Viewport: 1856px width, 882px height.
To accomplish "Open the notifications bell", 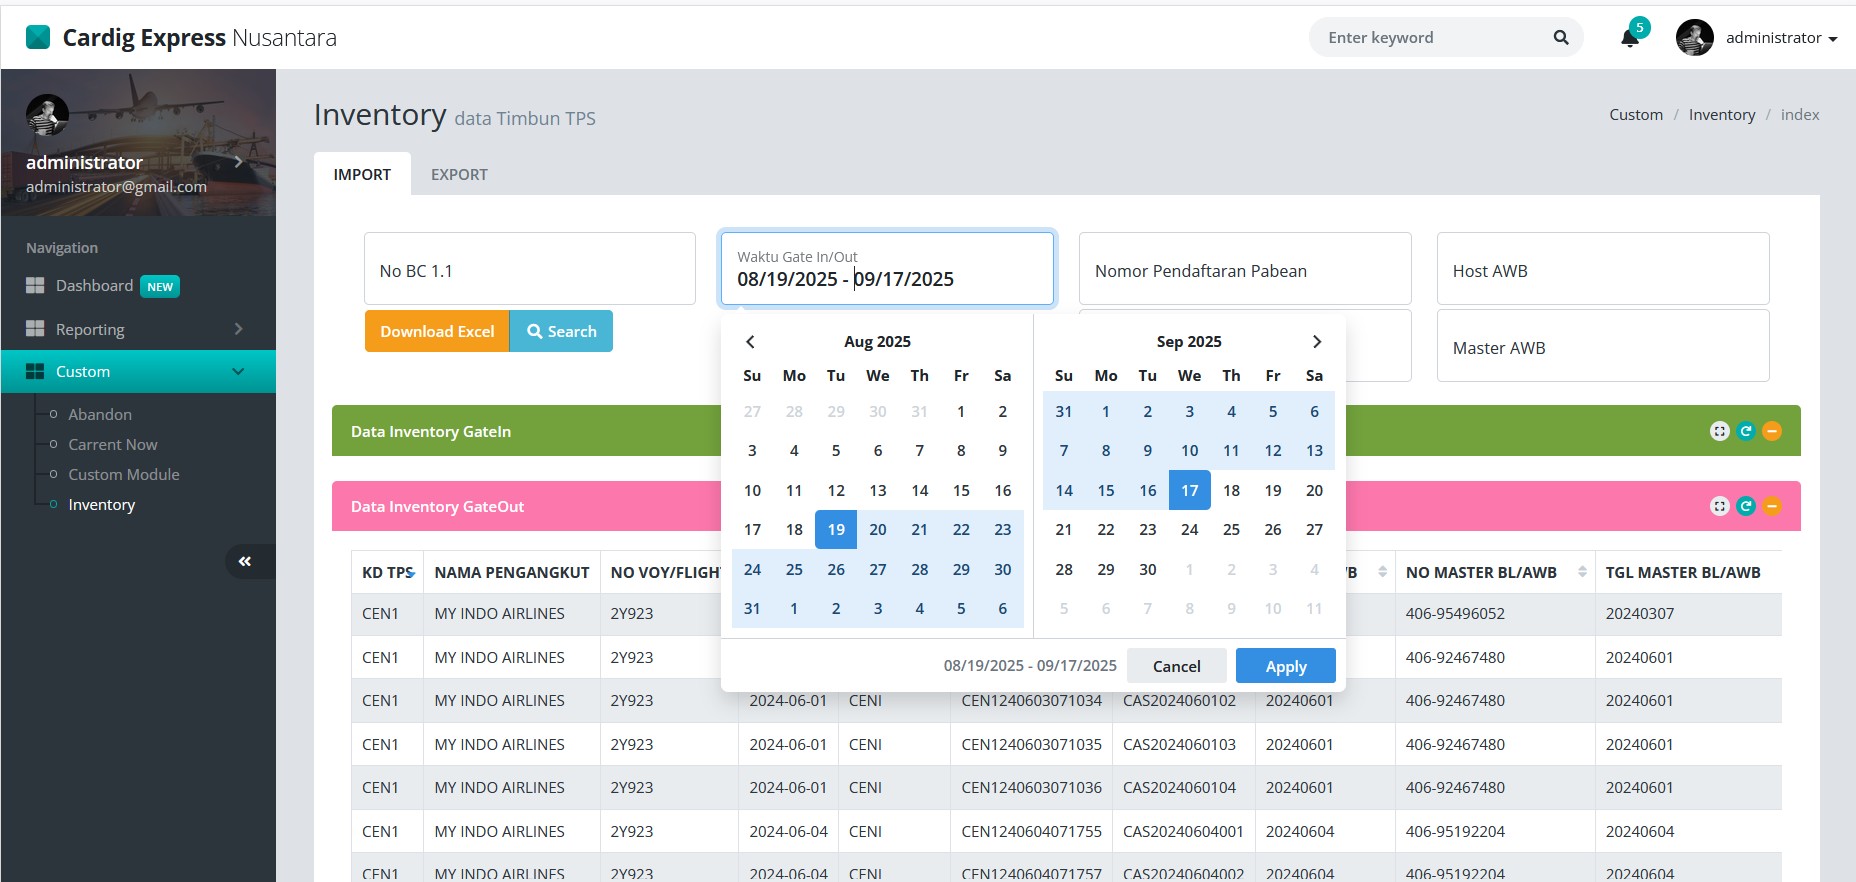I will click(1629, 38).
